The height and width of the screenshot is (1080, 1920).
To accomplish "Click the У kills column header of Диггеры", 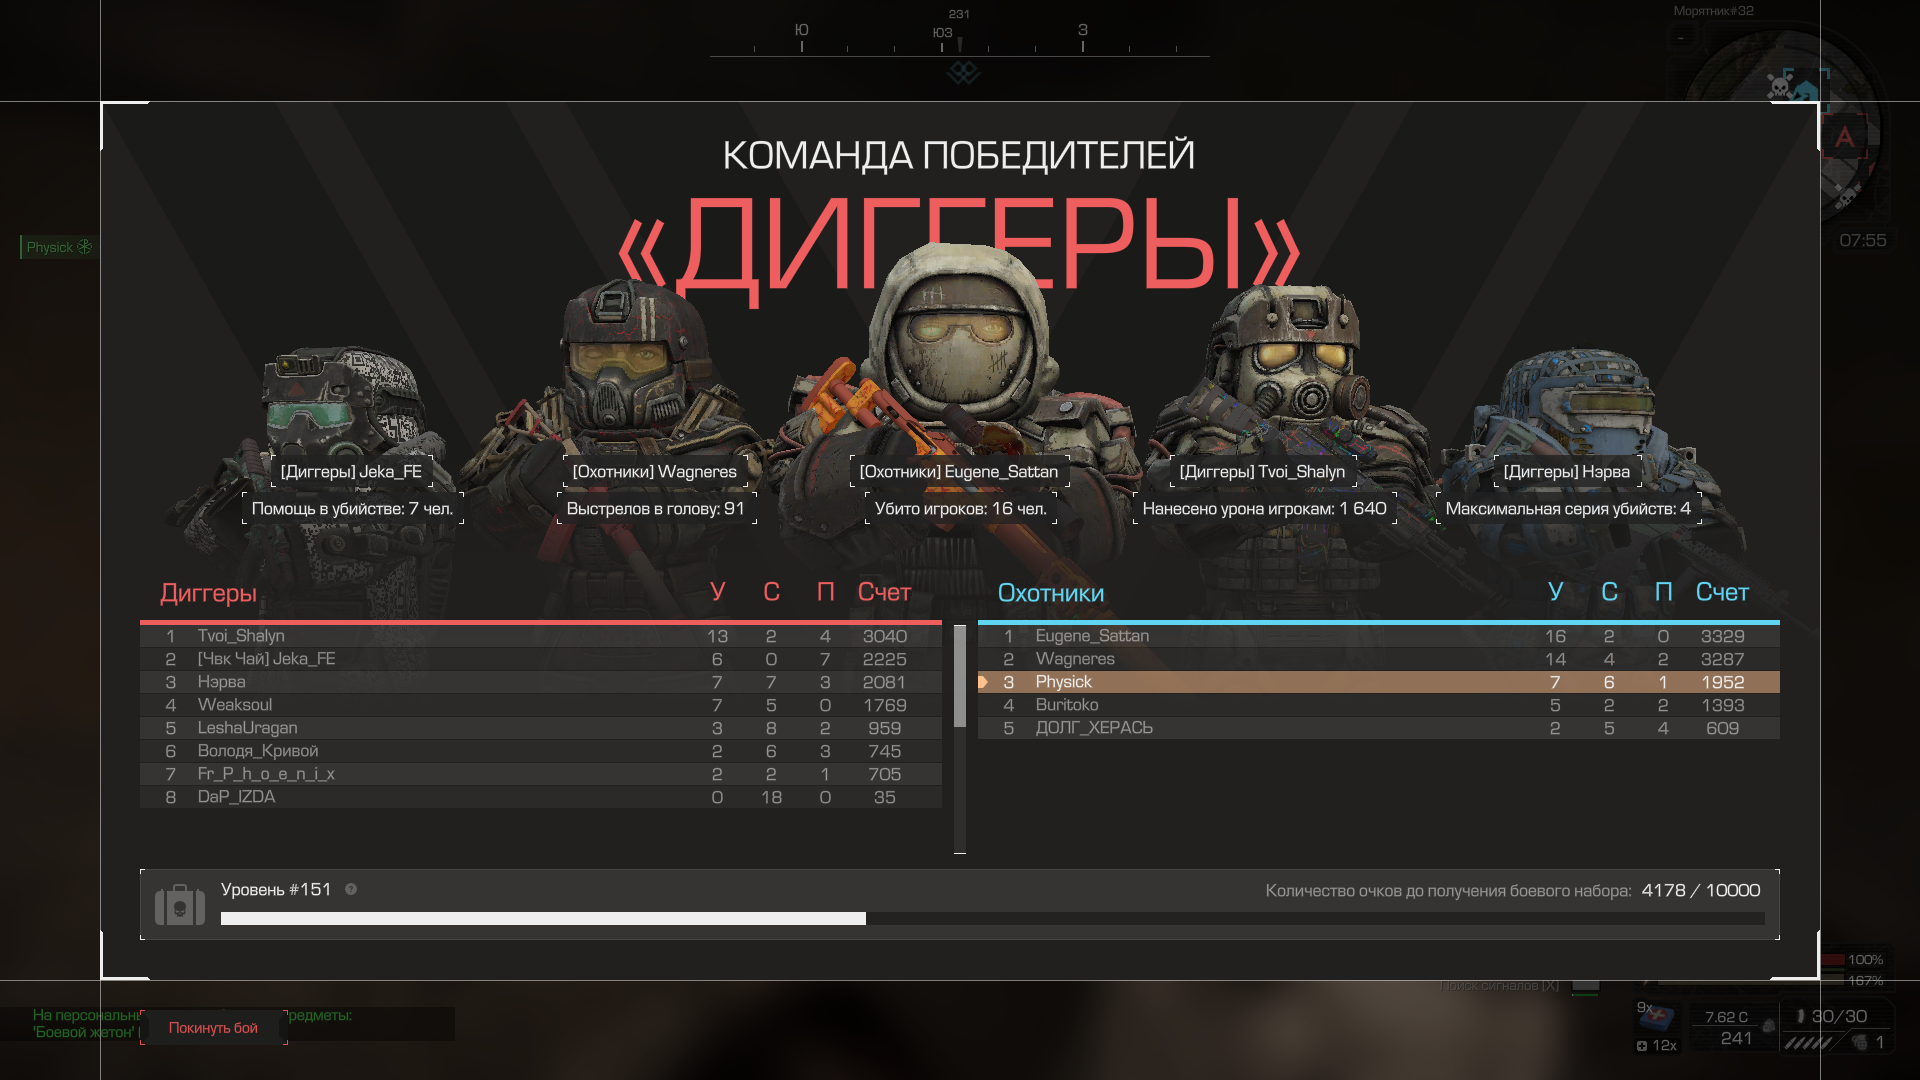I will pyautogui.click(x=717, y=592).
